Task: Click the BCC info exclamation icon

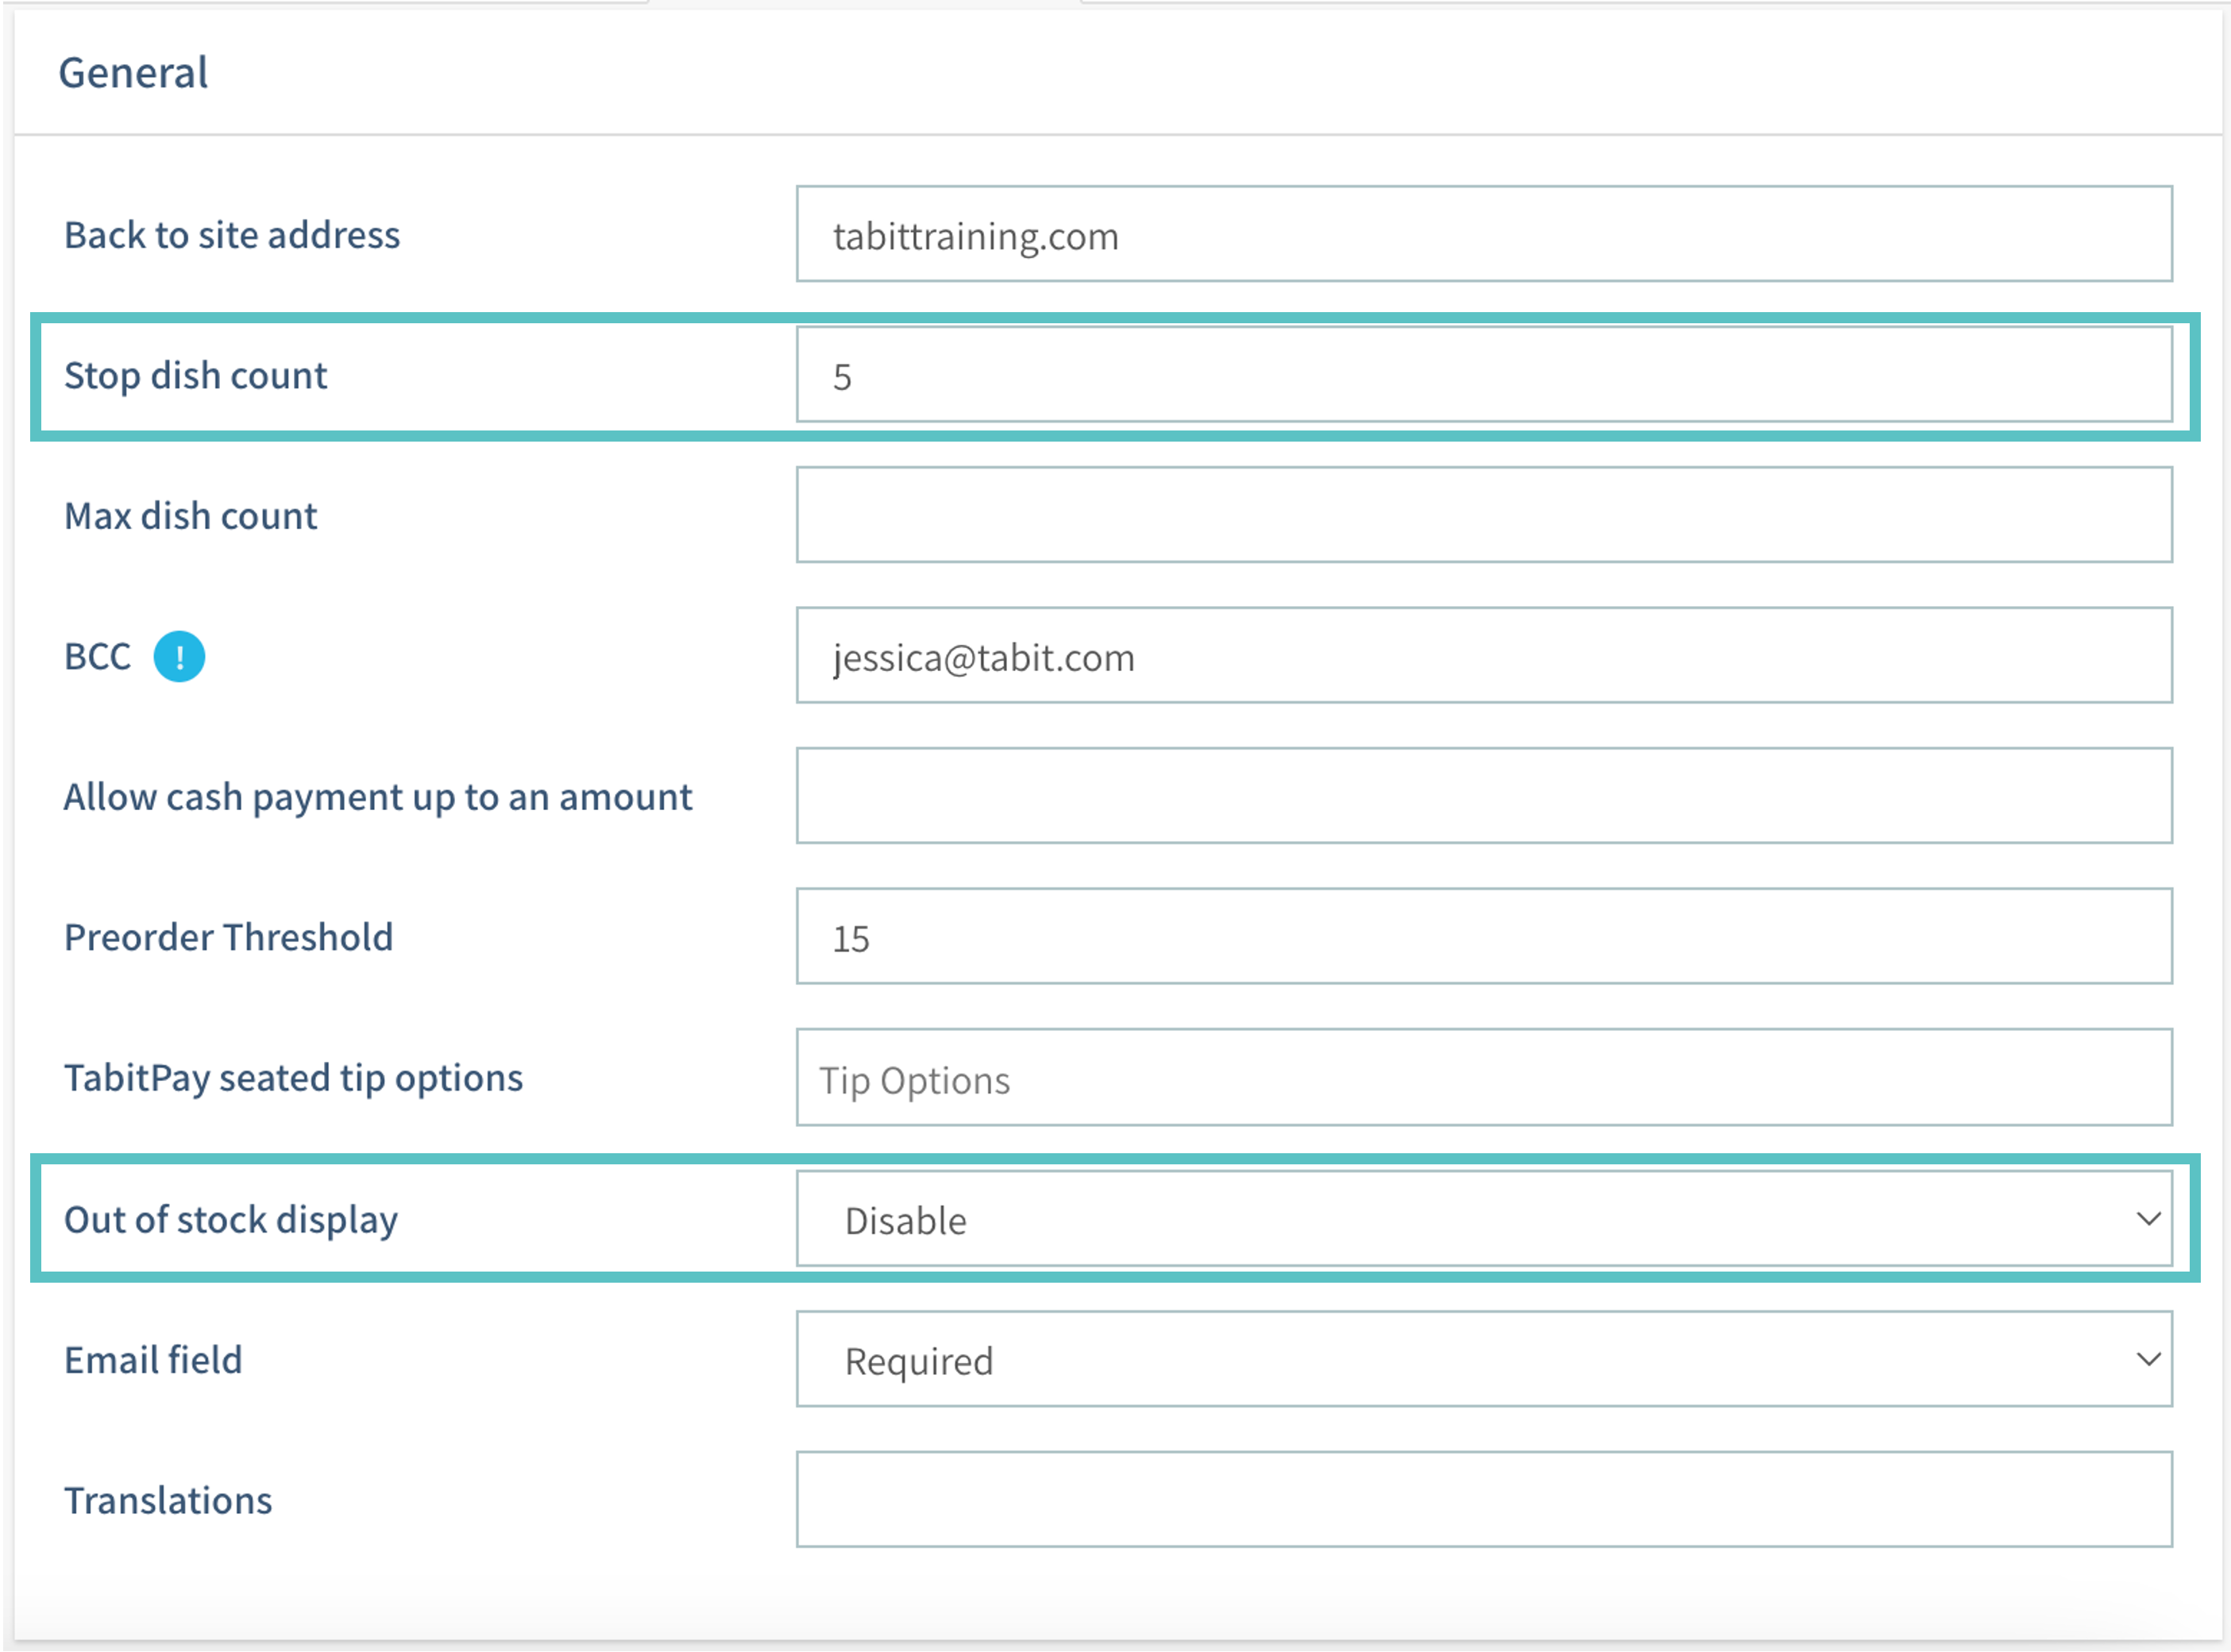Action: pyautogui.click(x=179, y=657)
